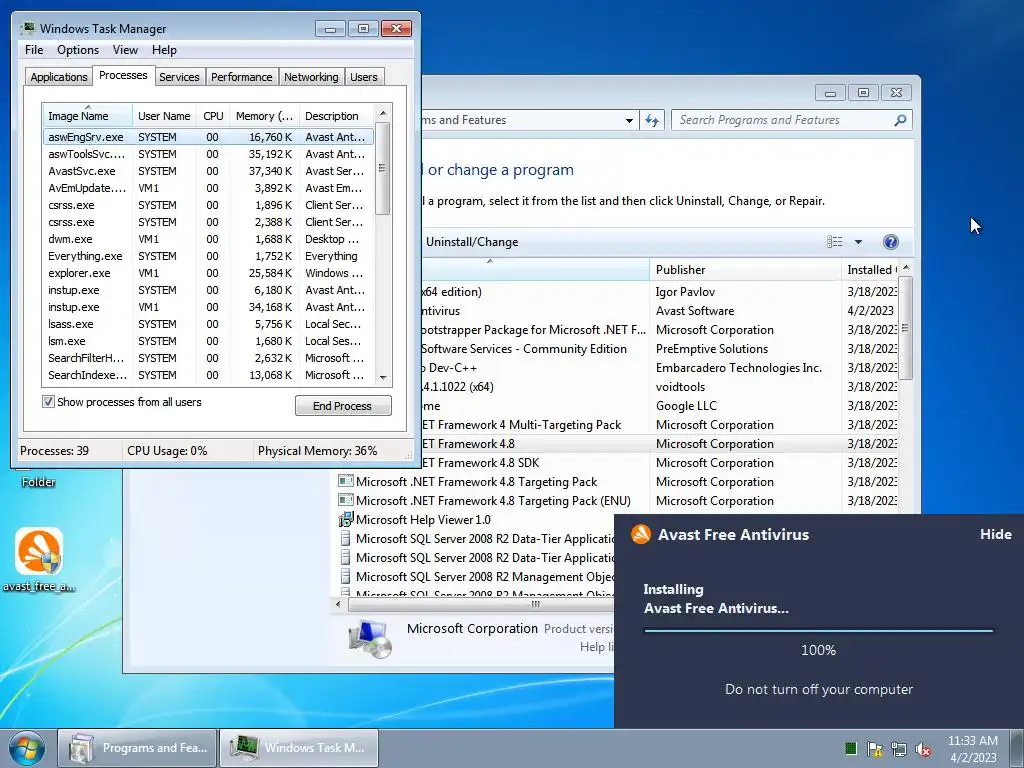Switch to the Networking tab
This screenshot has width=1024, height=768.
click(x=311, y=77)
